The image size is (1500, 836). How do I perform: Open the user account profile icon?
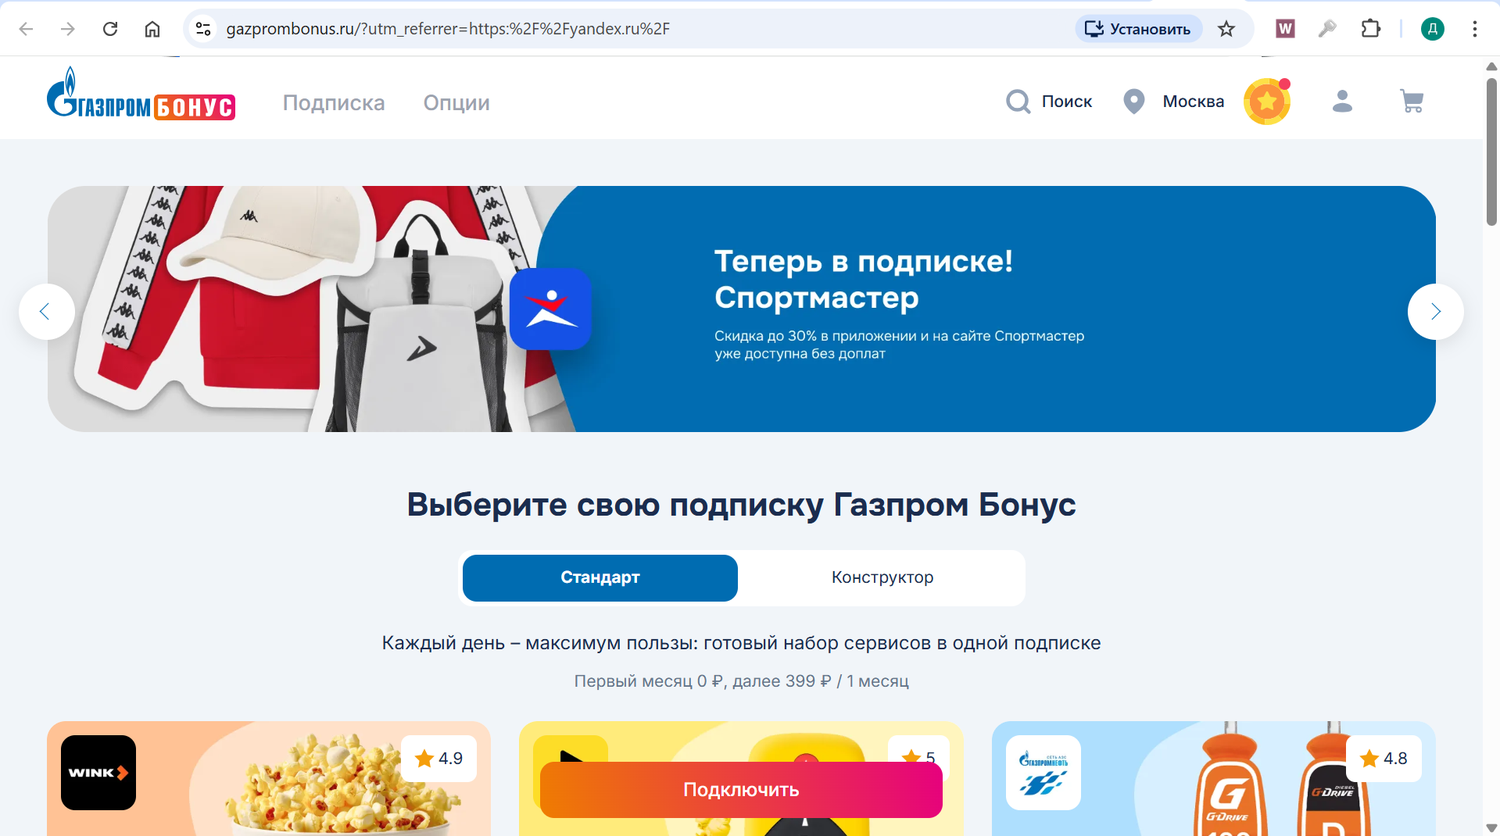(x=1342, y=101)
